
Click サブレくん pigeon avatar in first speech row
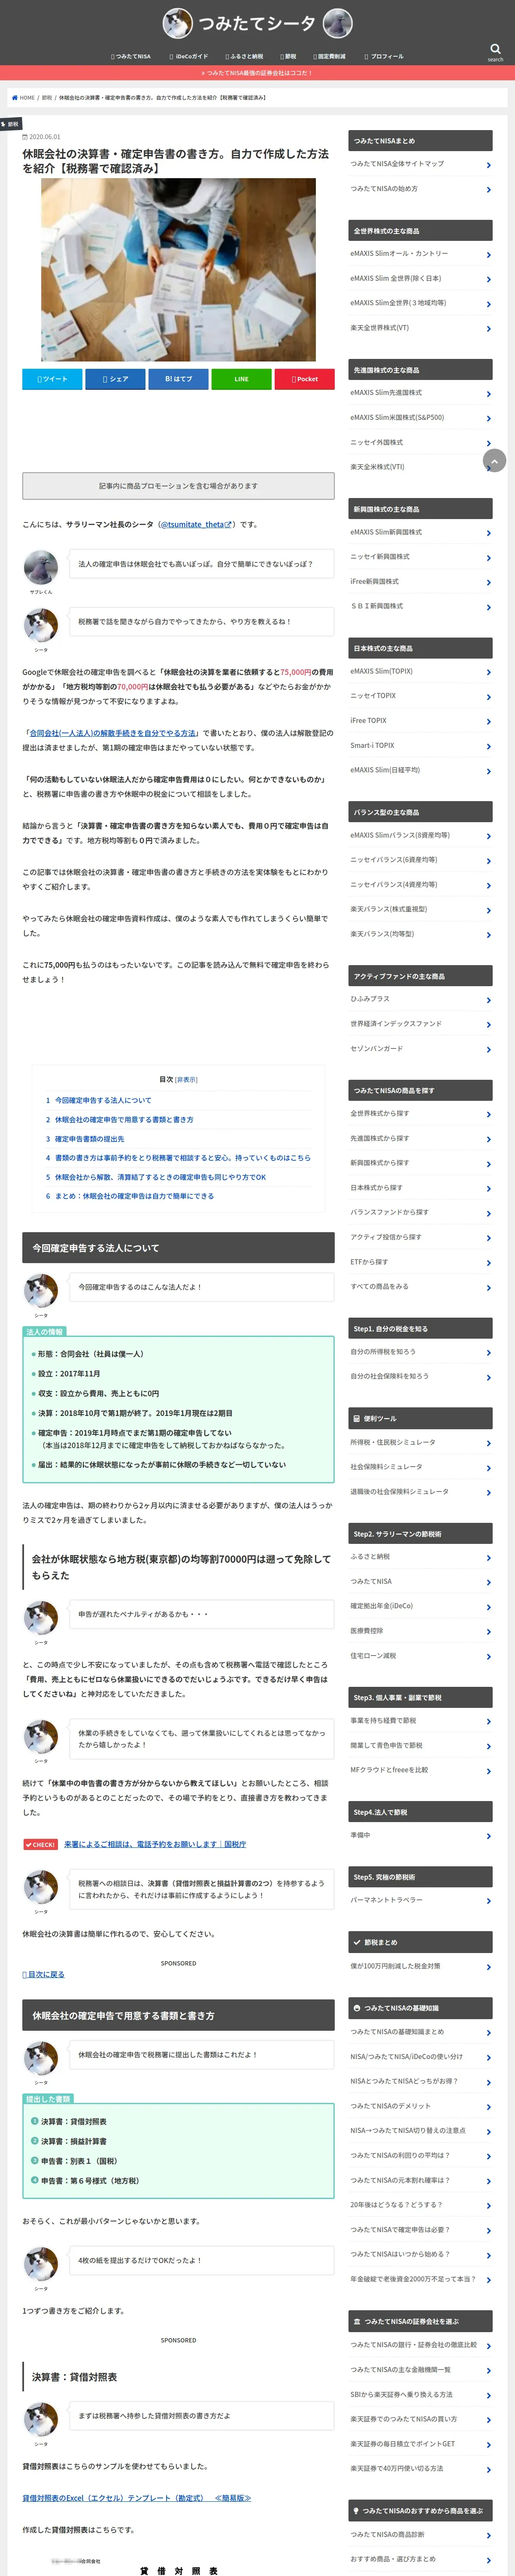(x=41, y=567)
